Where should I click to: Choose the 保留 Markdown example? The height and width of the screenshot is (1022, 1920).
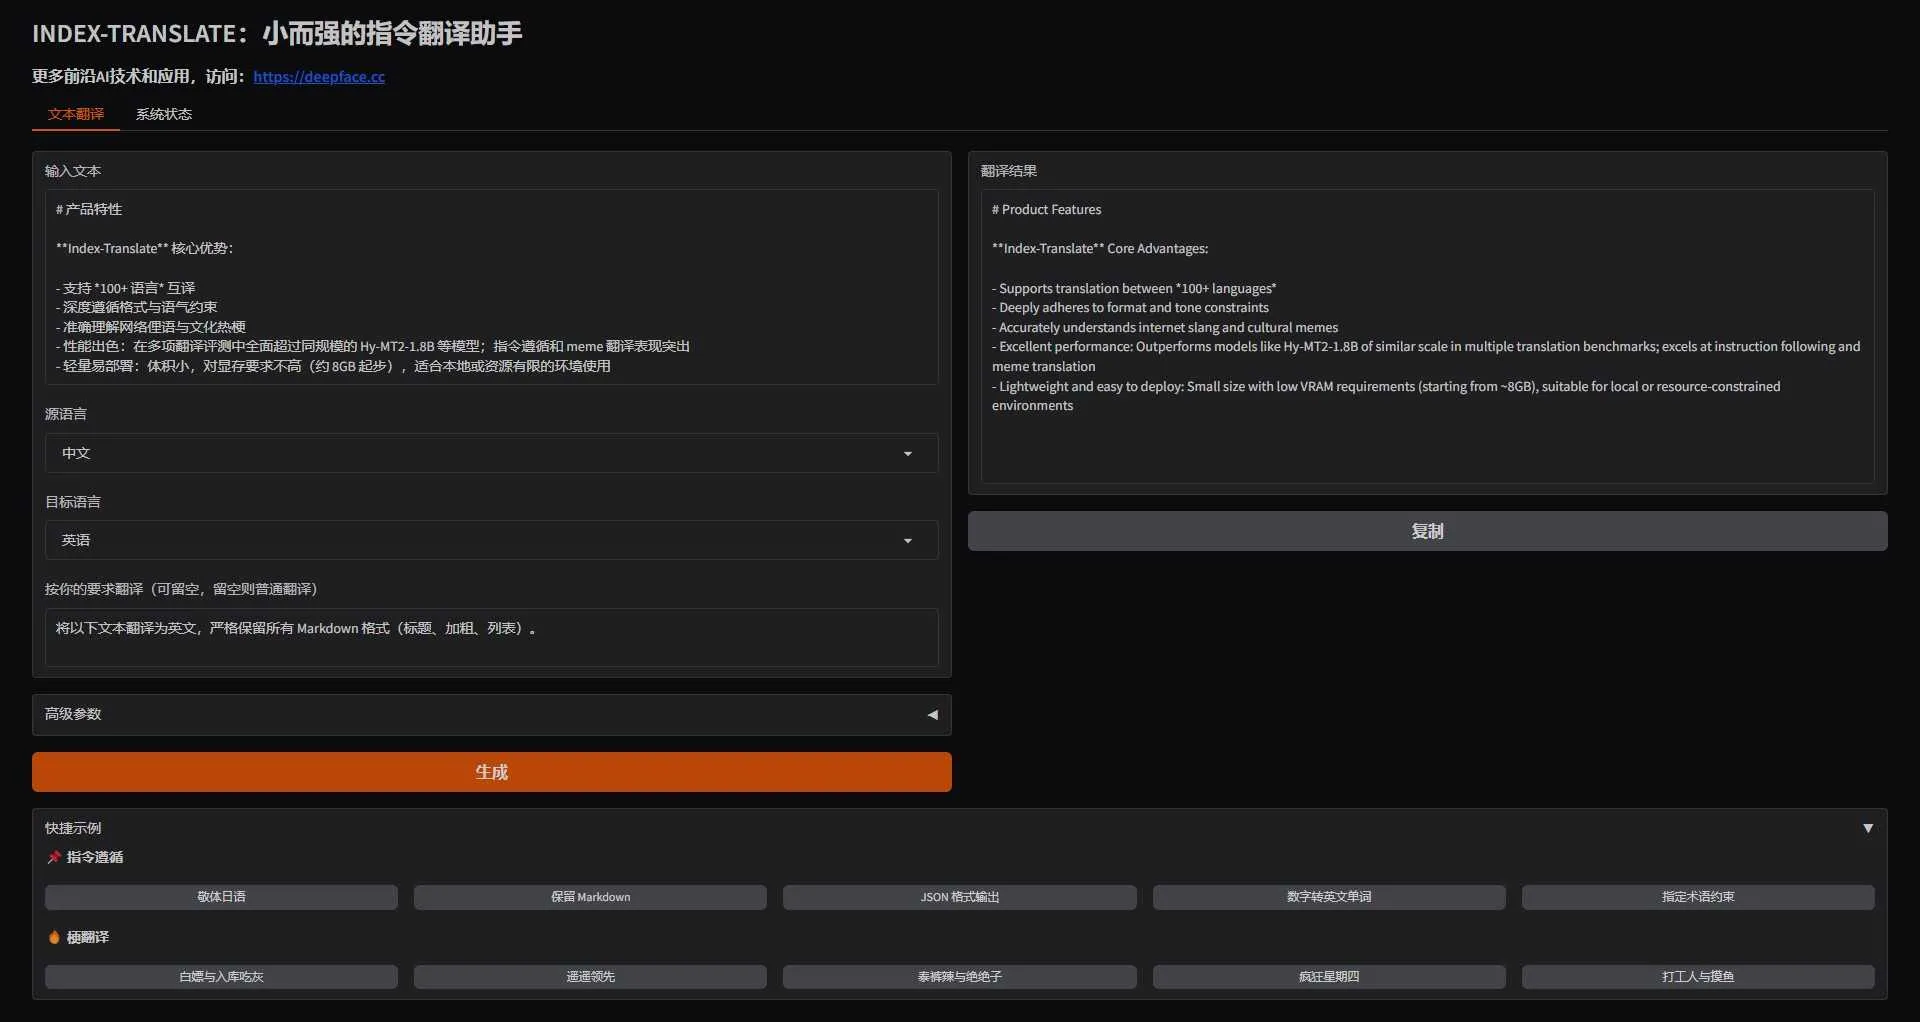(590, 897)
